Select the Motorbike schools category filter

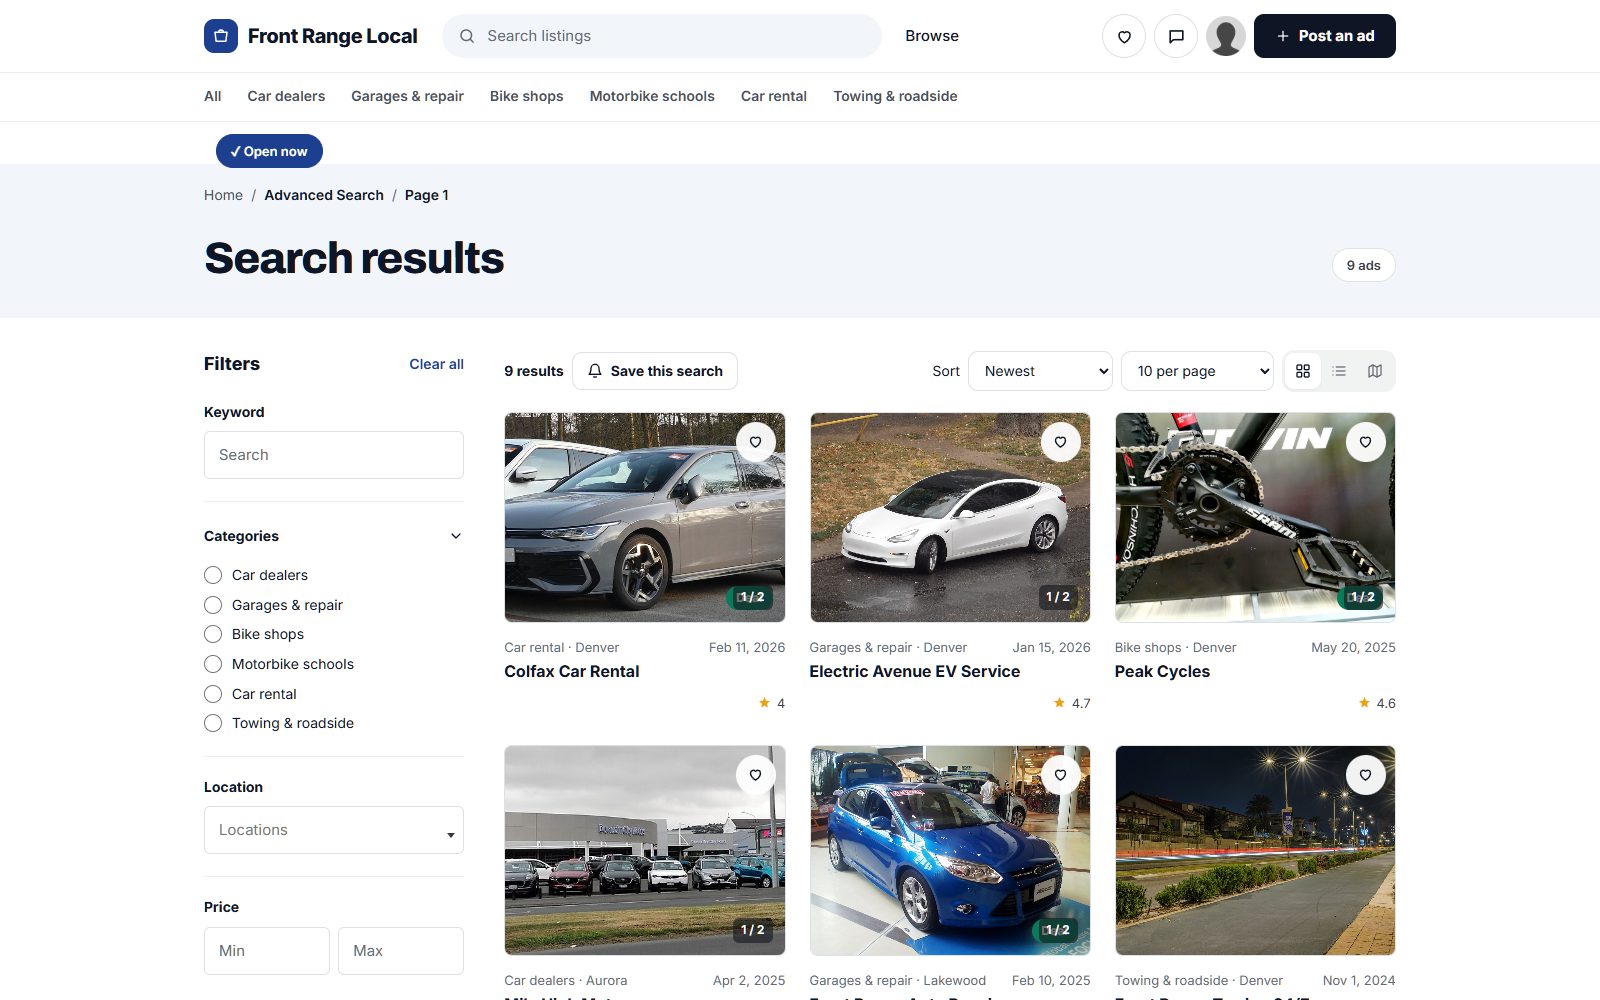[213, 664]
